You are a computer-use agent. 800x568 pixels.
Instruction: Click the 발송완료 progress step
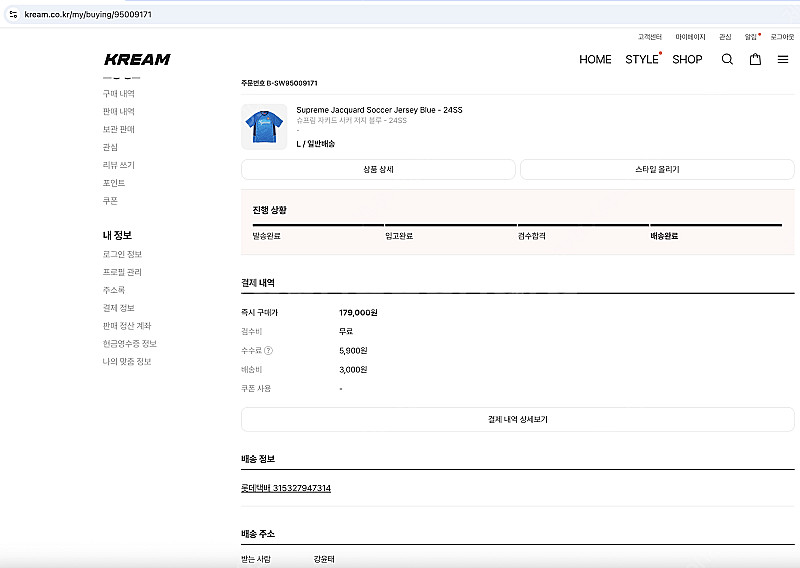point(266,236)
